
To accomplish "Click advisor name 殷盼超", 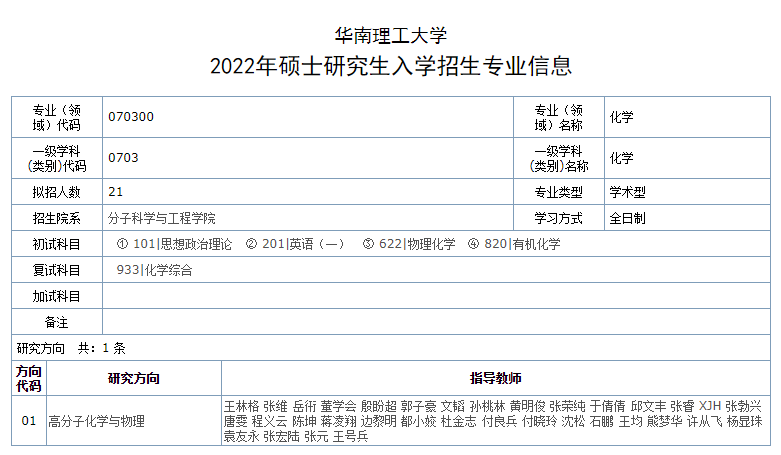I will click(379, 406).
